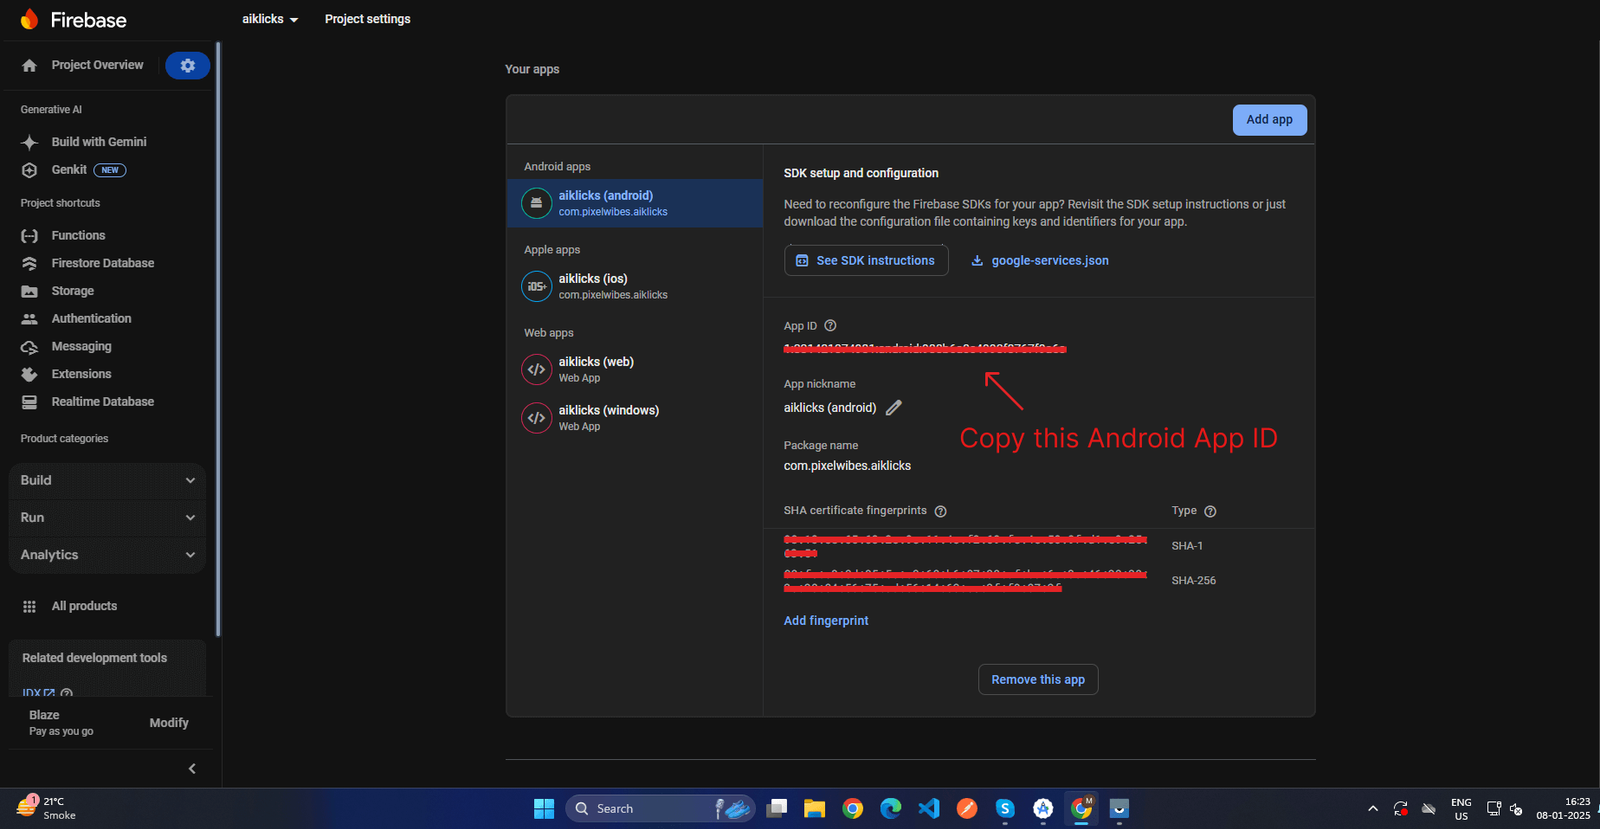Expand the Analytics category

107,555
